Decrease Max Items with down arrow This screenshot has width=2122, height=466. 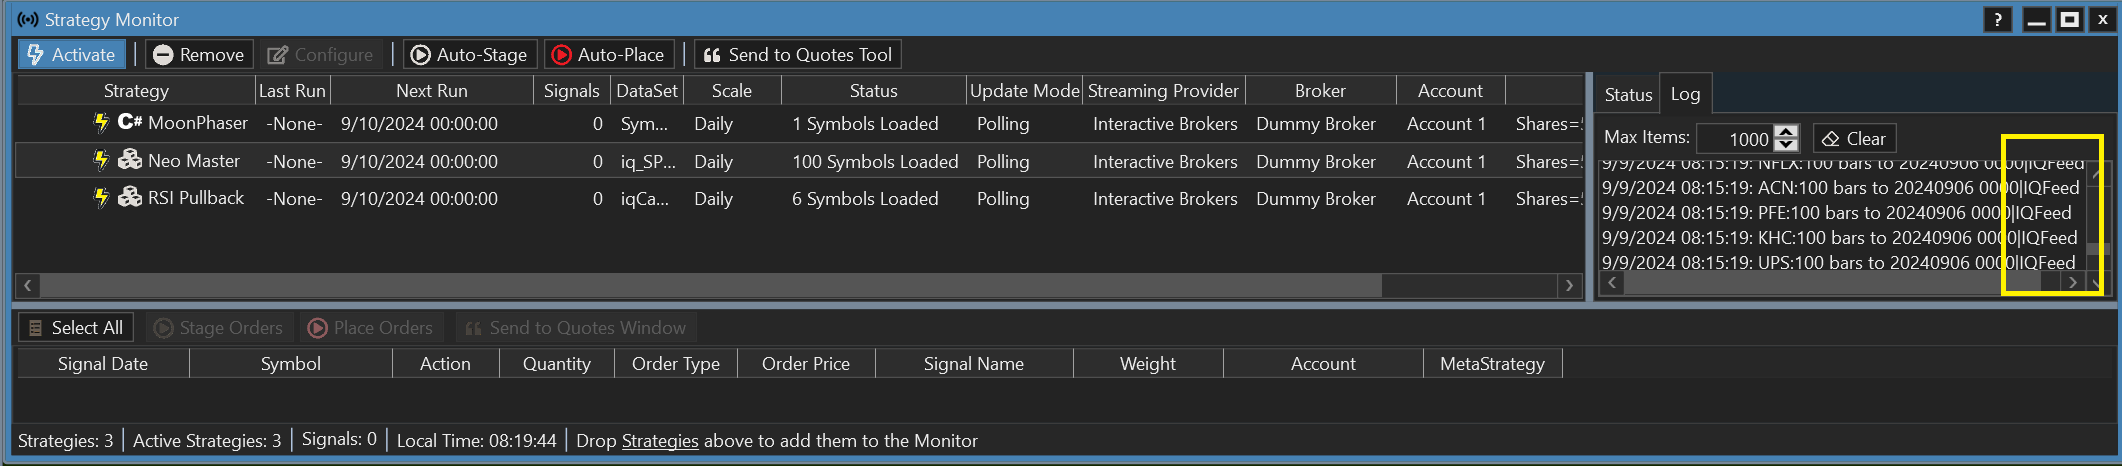coord(1786,146)
